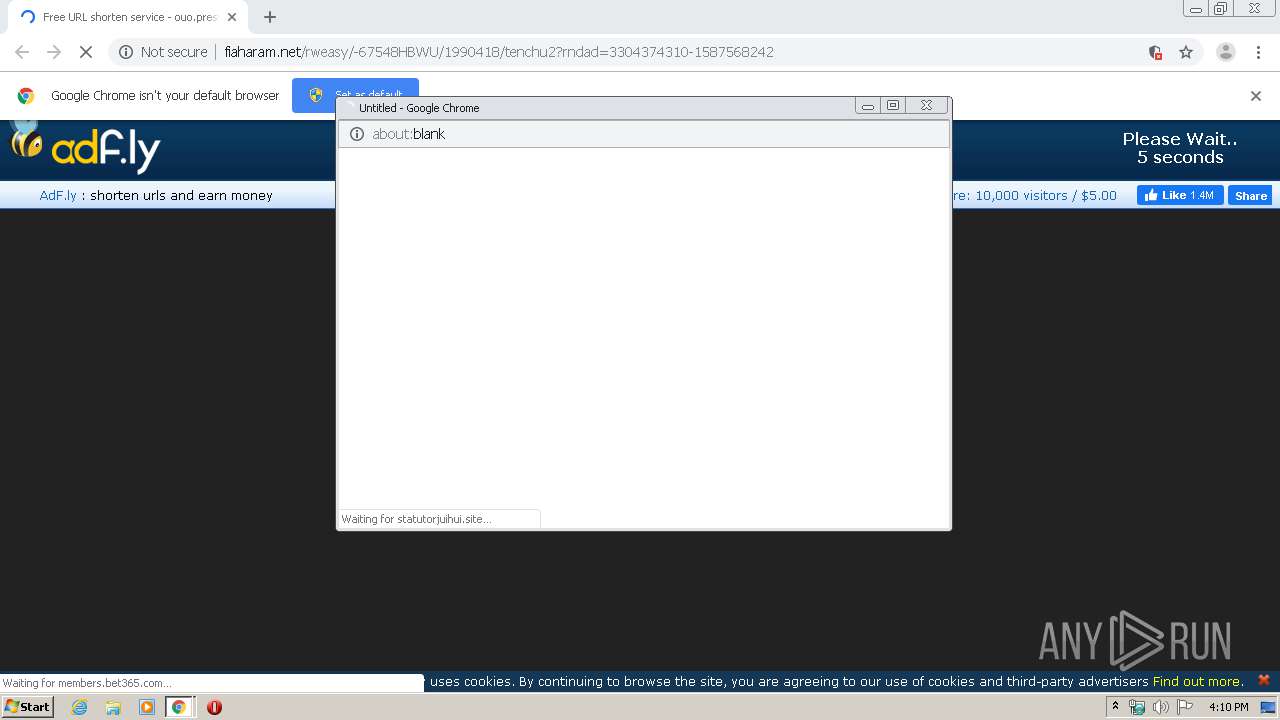
Task: Click the main Chrome address bar URL
Action: (x=499, y=52)
